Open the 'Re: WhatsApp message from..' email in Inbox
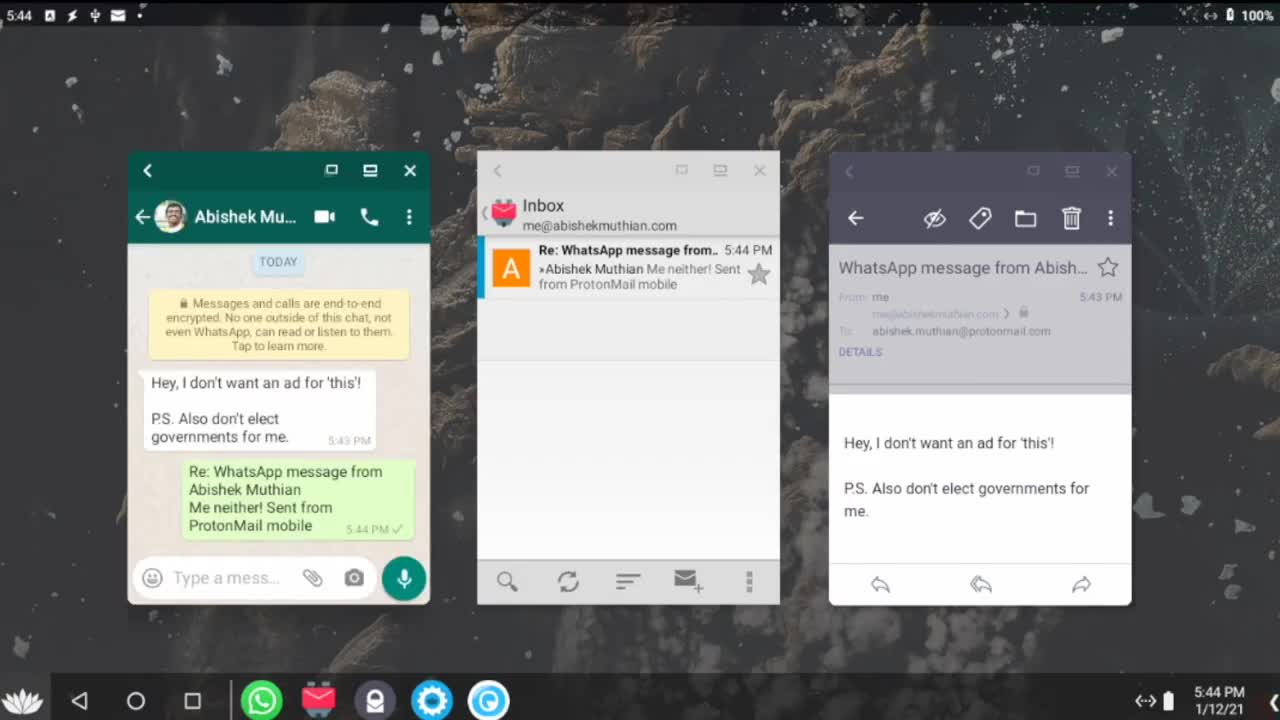 (629, 268)
